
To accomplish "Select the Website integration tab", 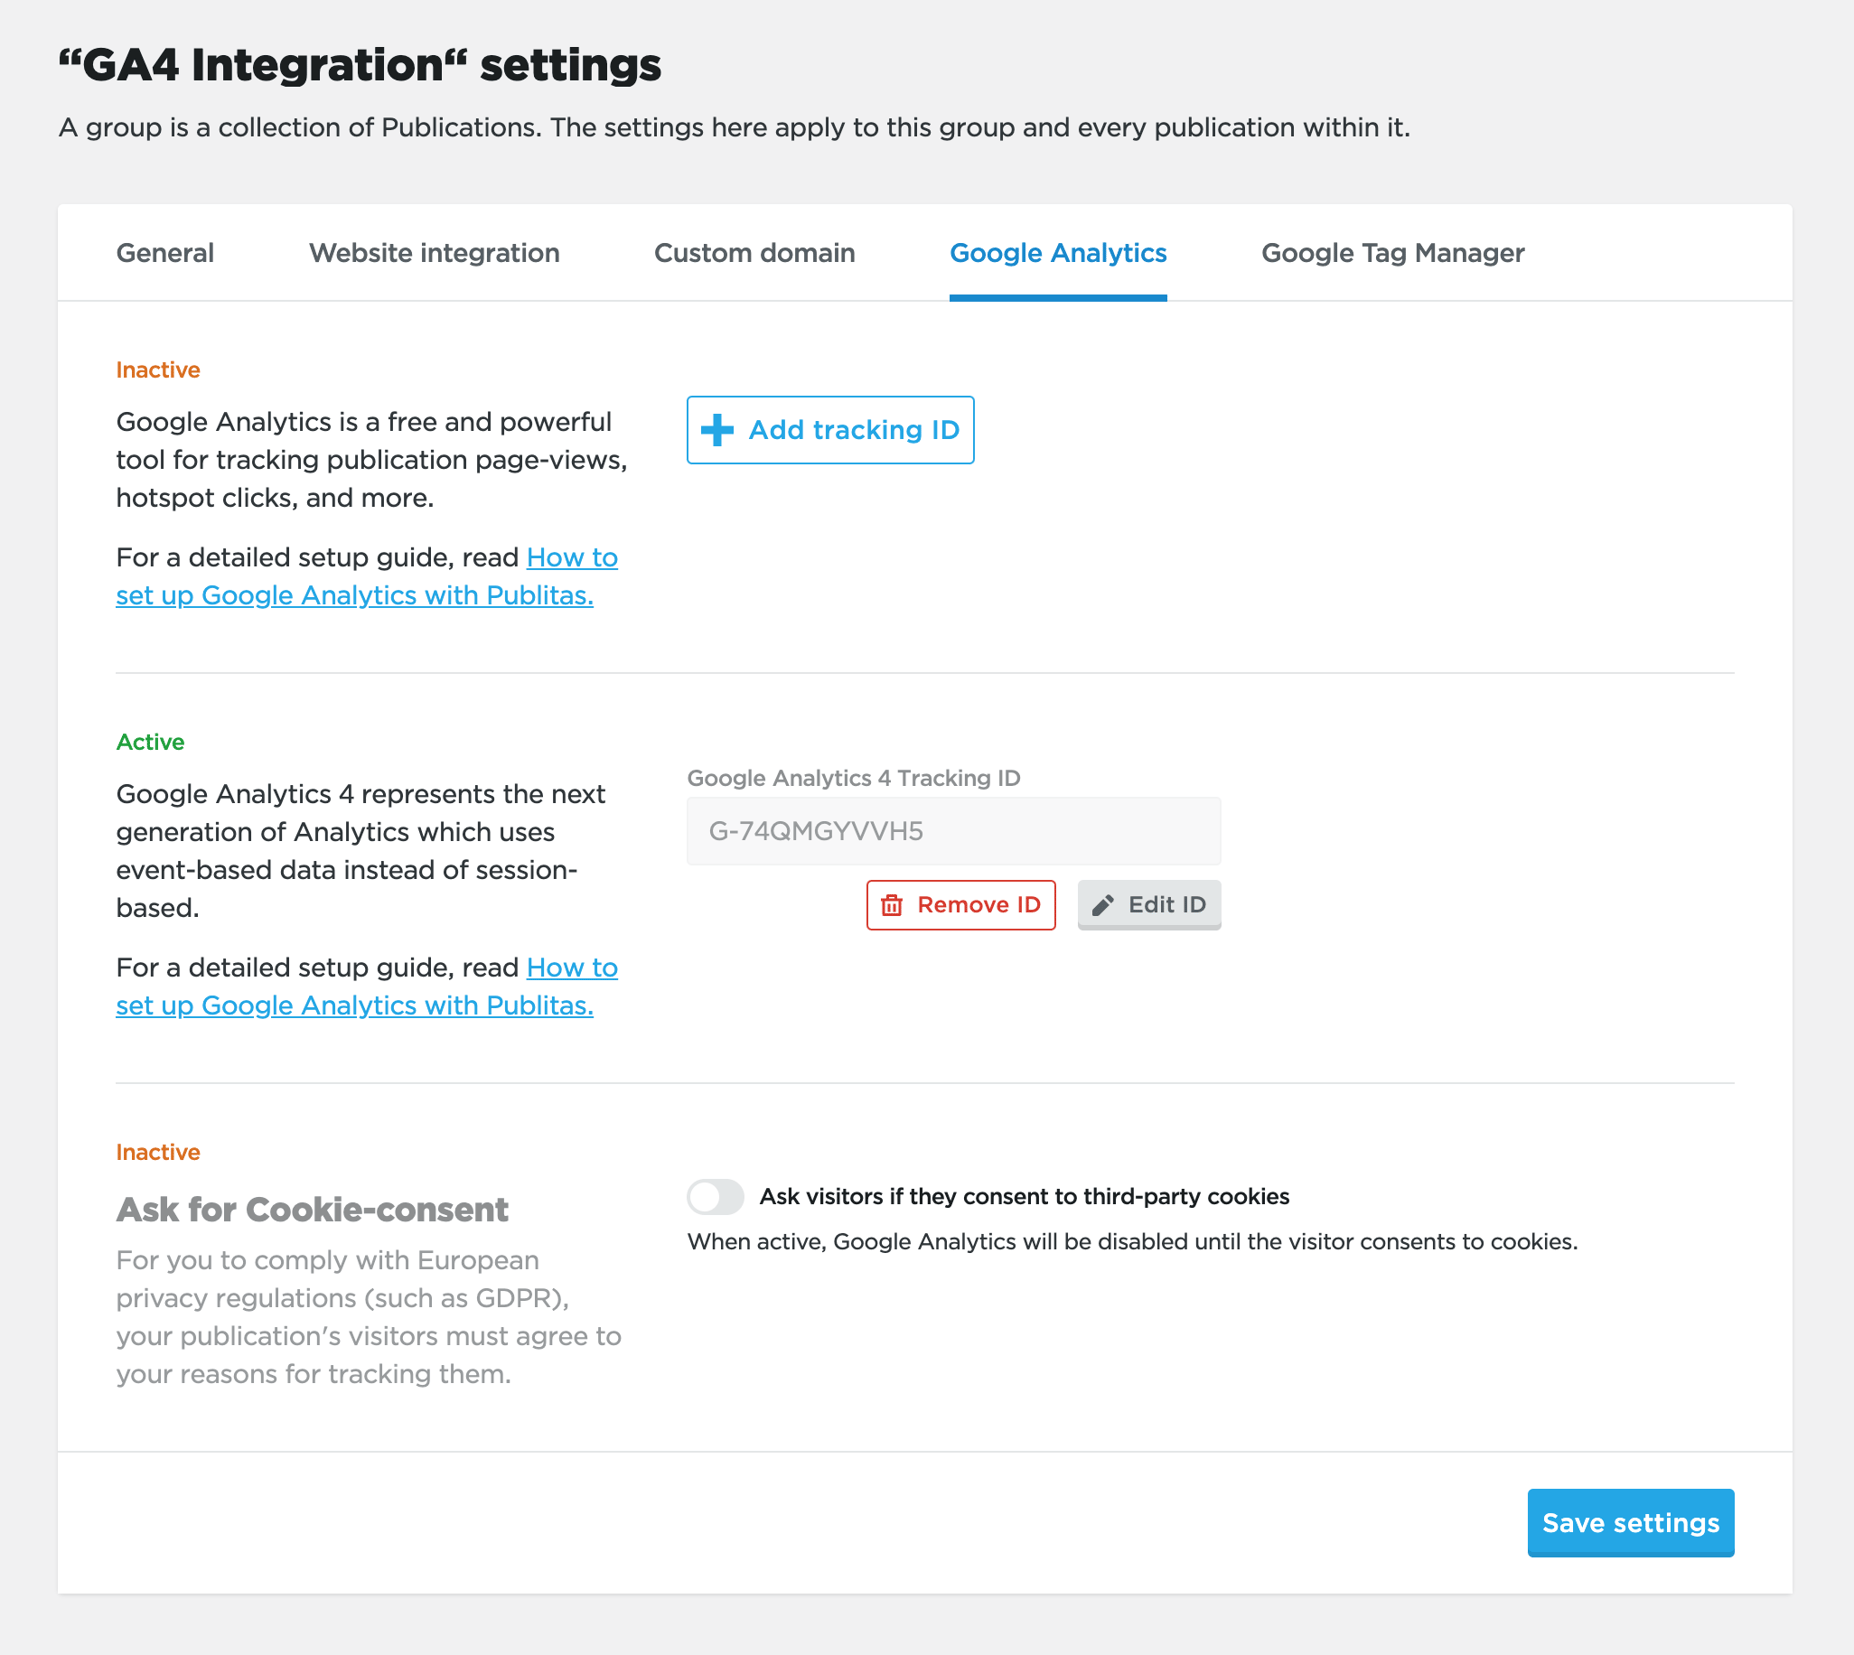I will click(433, 253).
